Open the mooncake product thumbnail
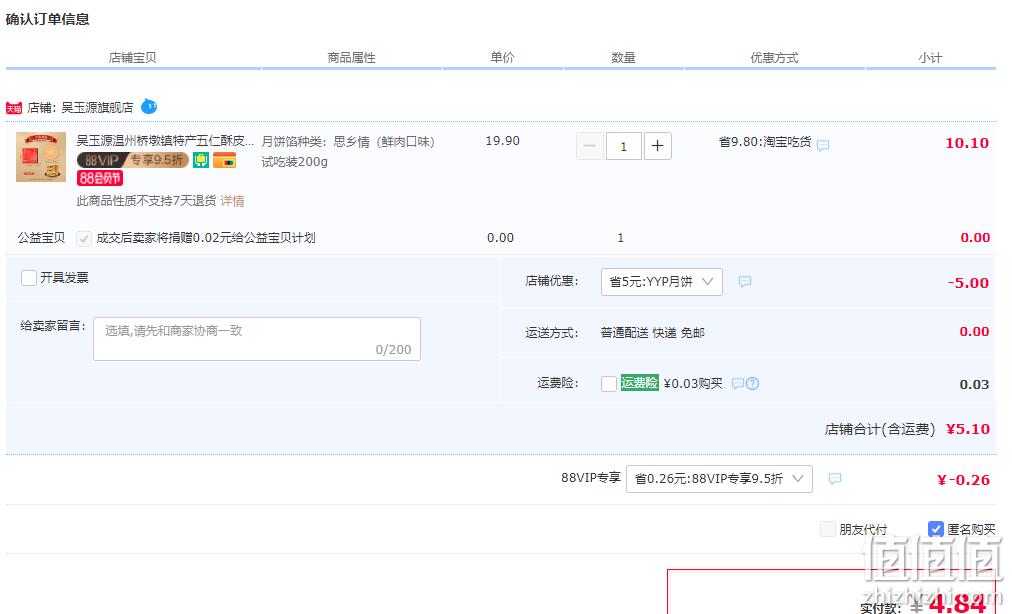This screenshot has height=614, width=1012. [x=41, y=157]
